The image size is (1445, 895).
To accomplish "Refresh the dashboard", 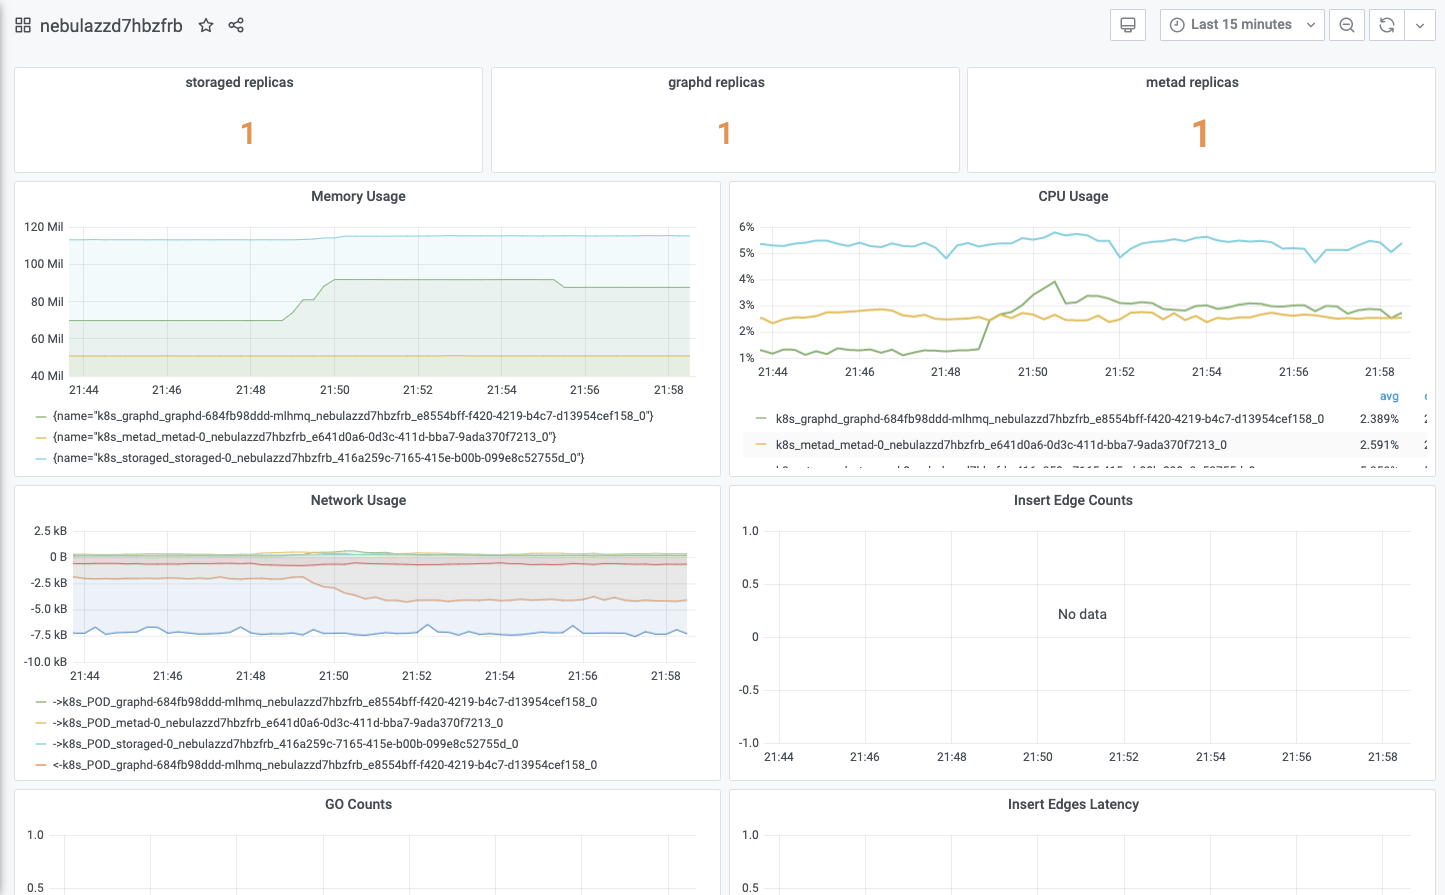I will [x=1387, y=25].
